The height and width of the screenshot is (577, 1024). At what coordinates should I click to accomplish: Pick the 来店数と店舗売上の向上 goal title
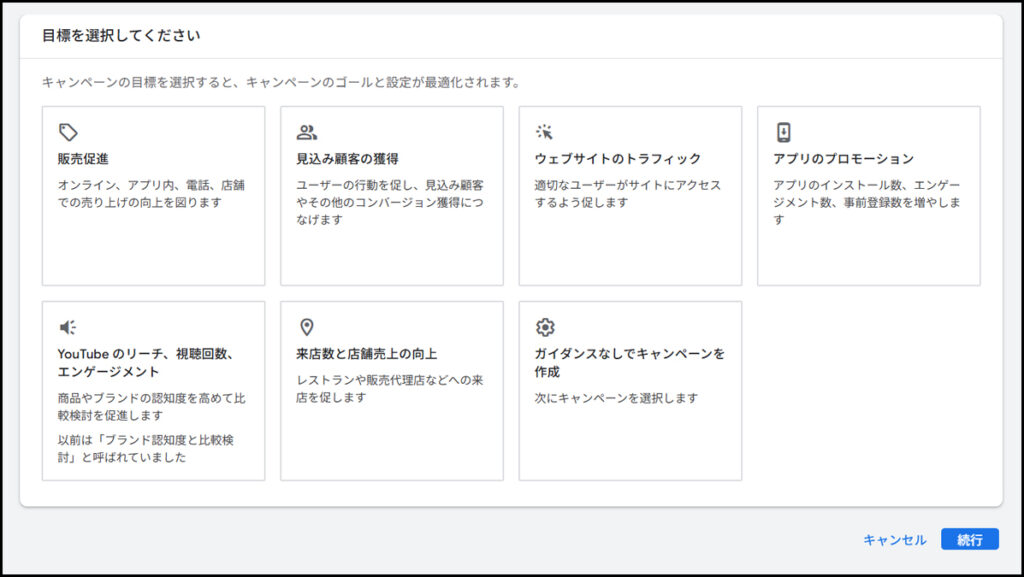pyautogui.click(x=366, y=354)
